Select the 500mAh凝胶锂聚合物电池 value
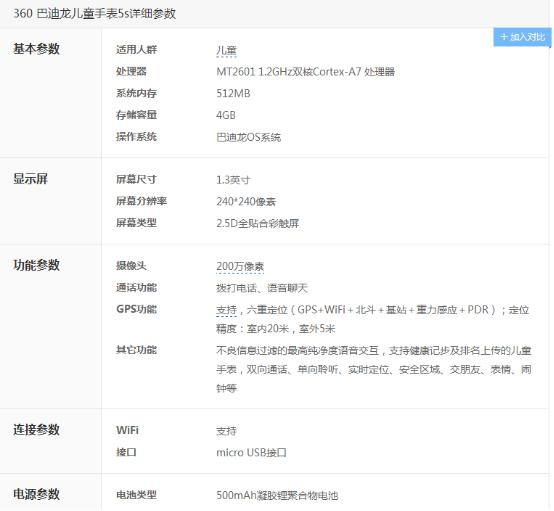 tap(277, 495)
